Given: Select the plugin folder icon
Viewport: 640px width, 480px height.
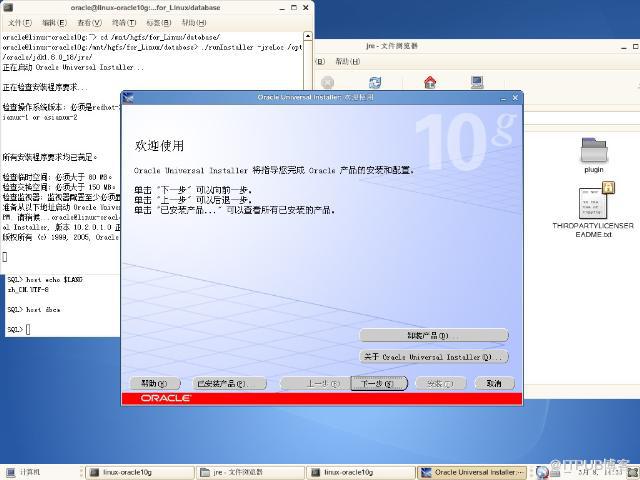Looking at the screenshot, I should [x=594, y=150].
